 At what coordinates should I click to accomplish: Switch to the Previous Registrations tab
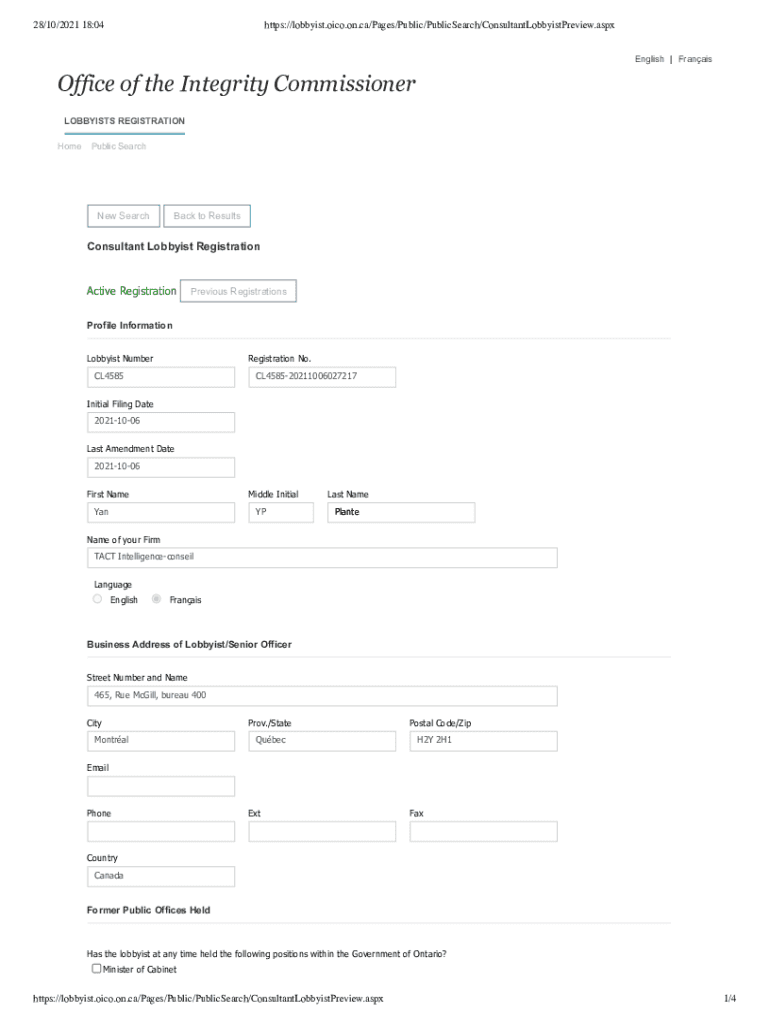click(x=238, y=290)
